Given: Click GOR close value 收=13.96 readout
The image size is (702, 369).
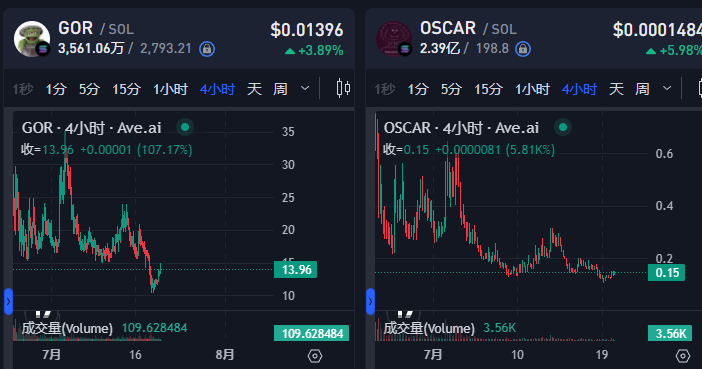Looking at the screenshot, I should click(x=47, y=150).
